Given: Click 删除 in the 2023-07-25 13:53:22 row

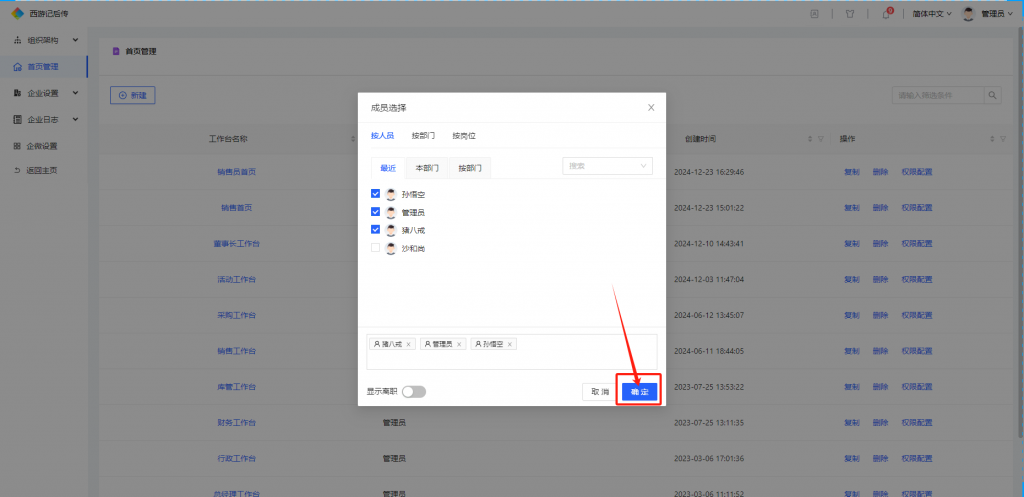Looking at the screenshot, I should point(880,387).
